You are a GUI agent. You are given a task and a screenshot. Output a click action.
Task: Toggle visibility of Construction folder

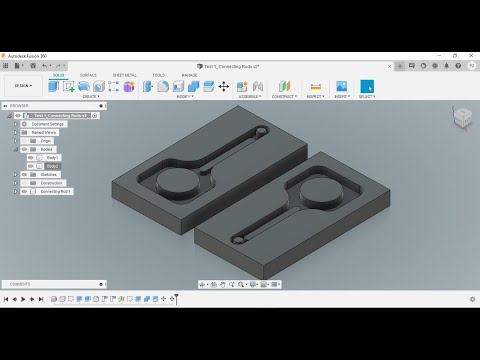(x=24, y=183)
